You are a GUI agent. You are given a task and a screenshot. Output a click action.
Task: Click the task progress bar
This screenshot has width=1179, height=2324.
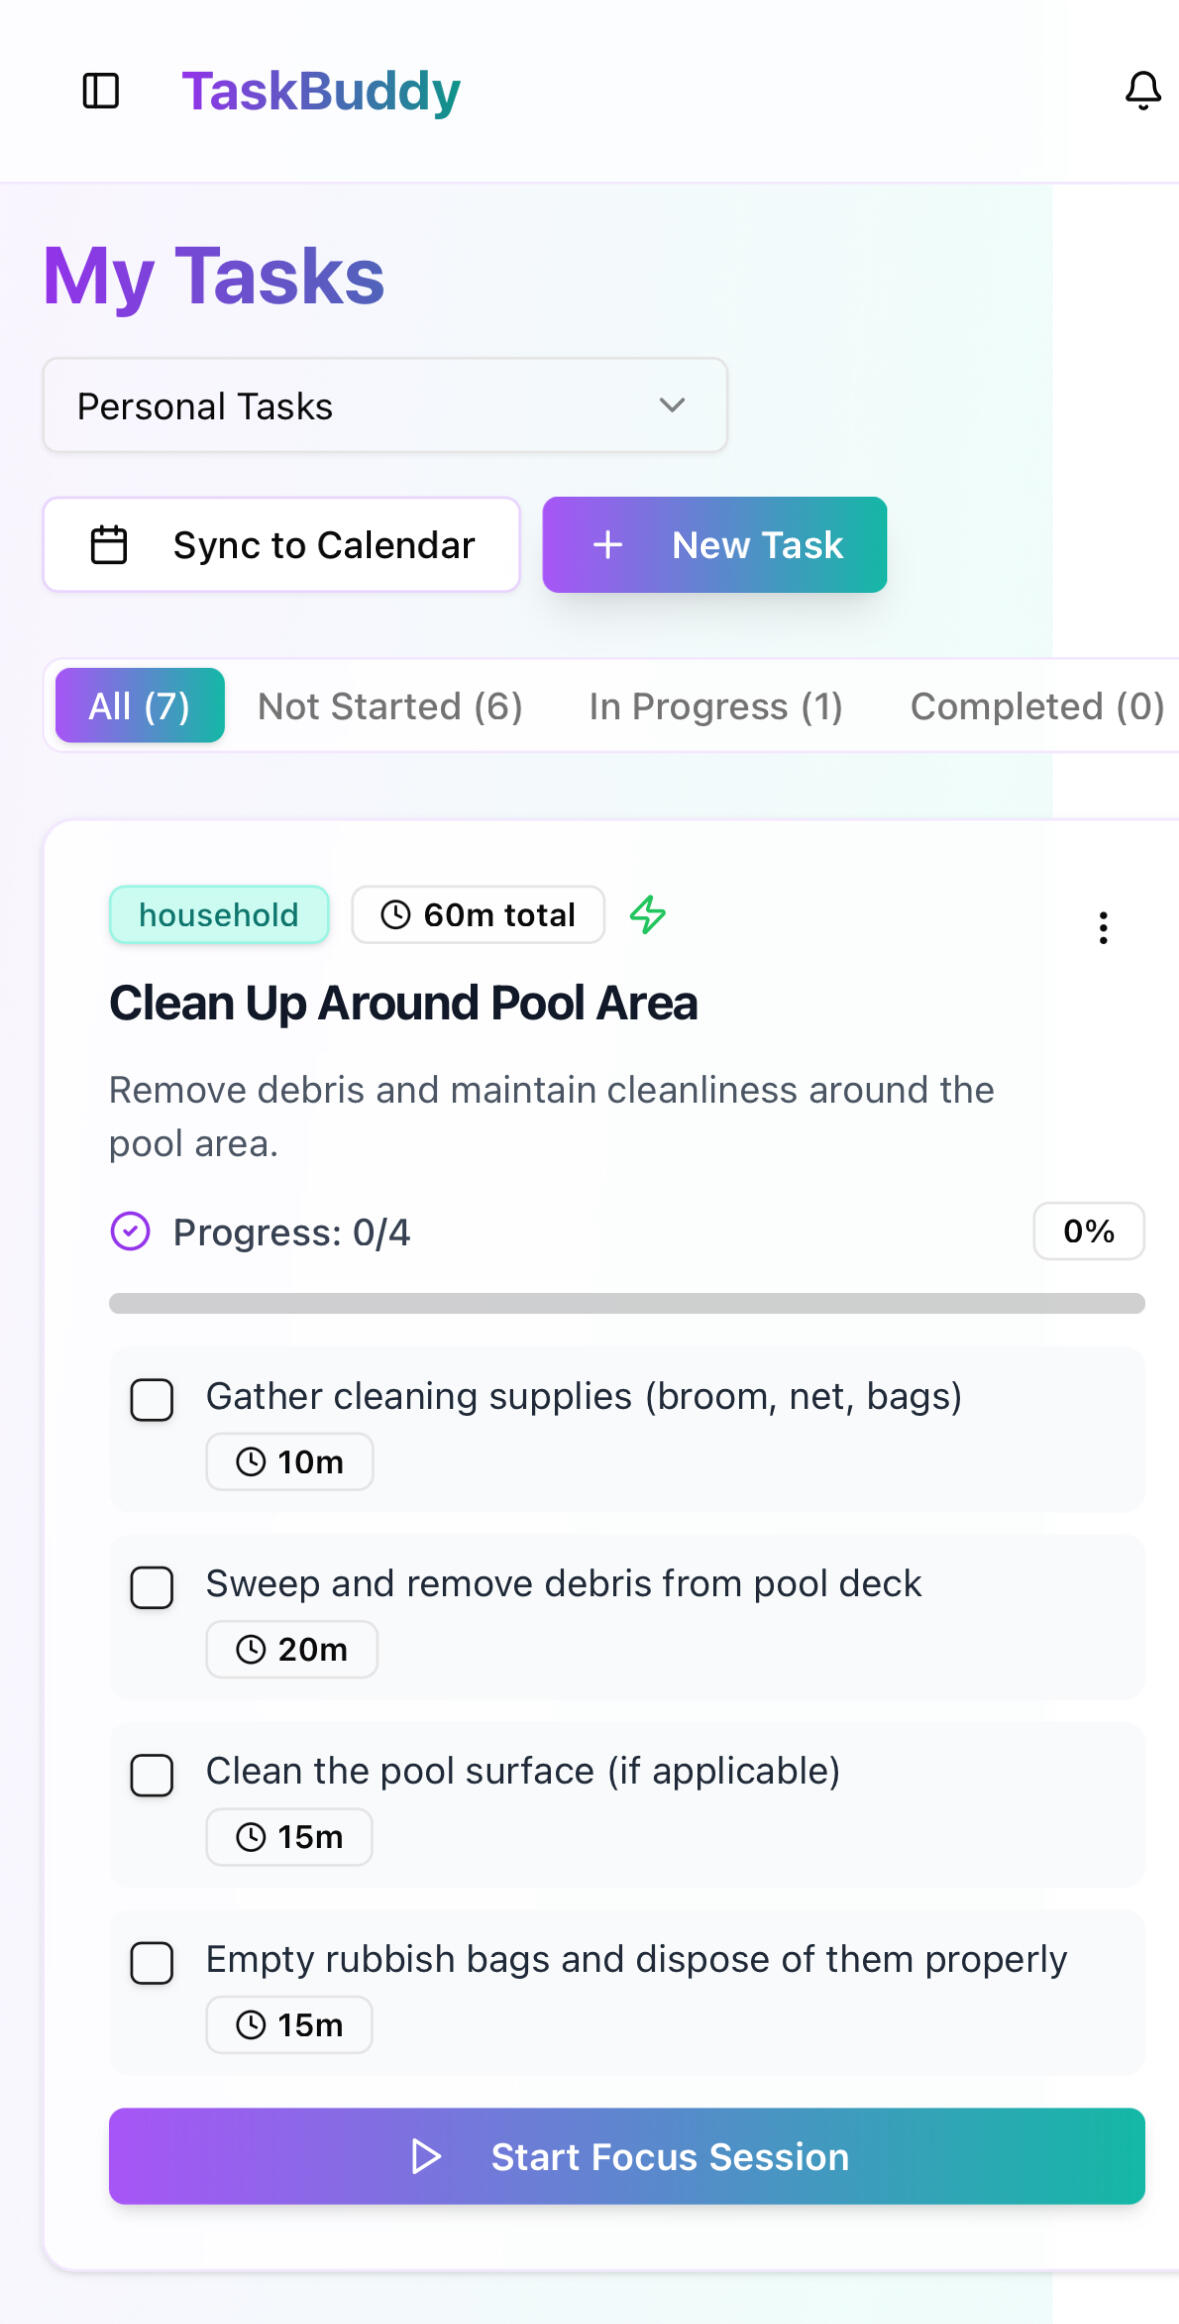pos(626,1303)
